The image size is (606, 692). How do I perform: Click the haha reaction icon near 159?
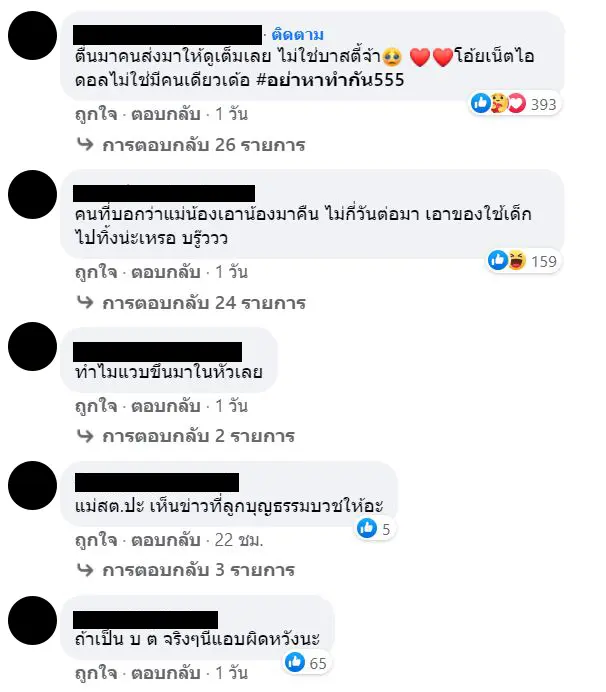coord(516,260)
